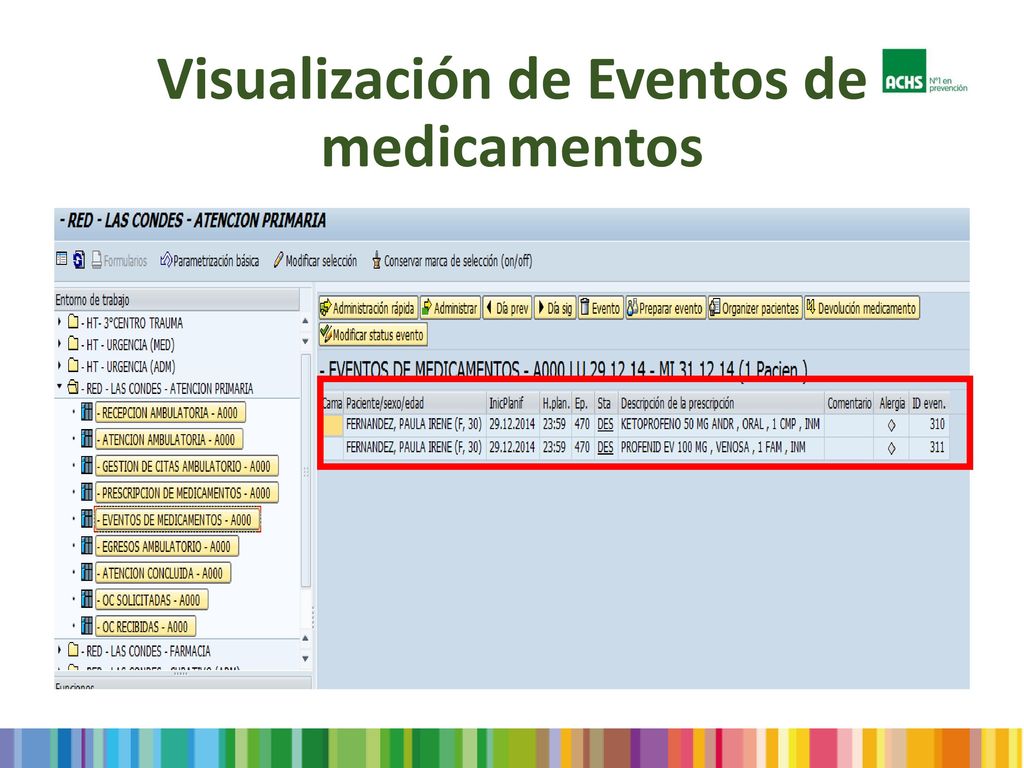Image resolution: width=1024 pixels, height=768 pixels.
Task: Open Formularios in the toolbar
Action: tap(119, 261)
